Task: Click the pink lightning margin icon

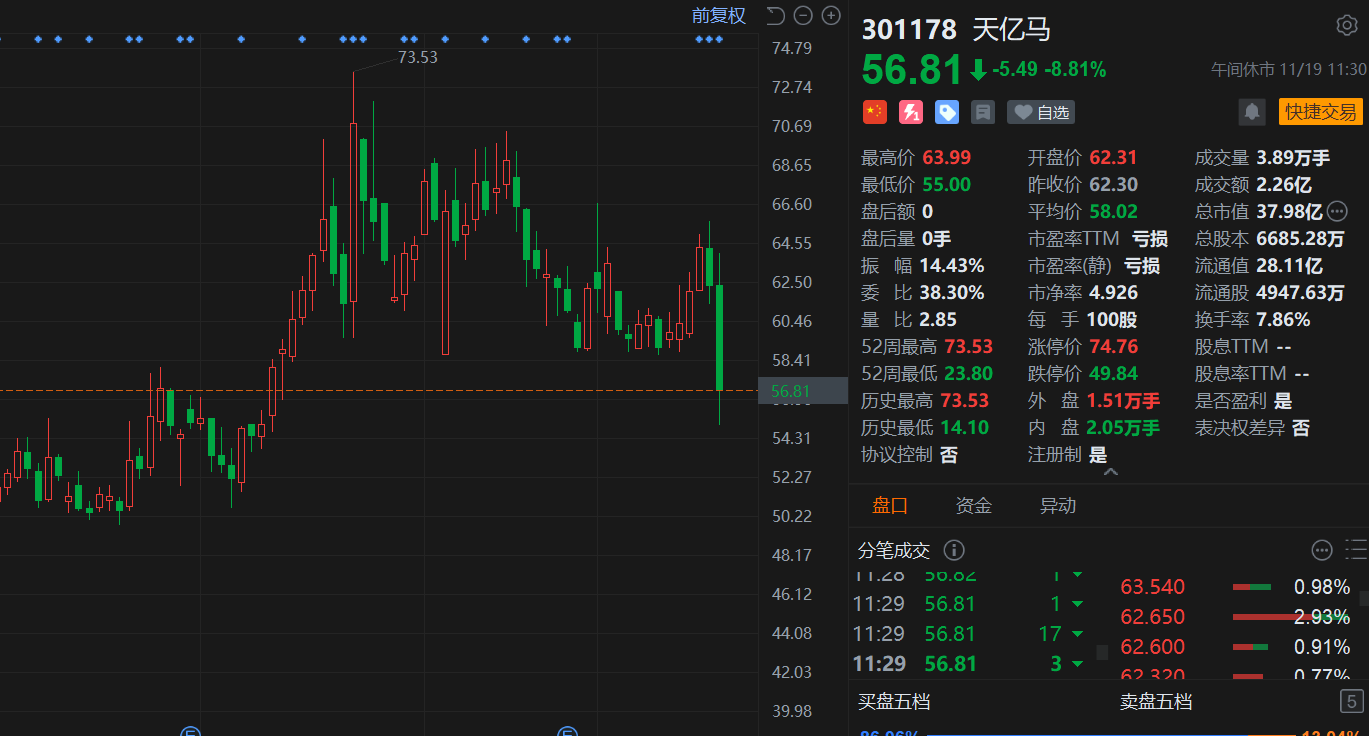Action: [911, 112]
